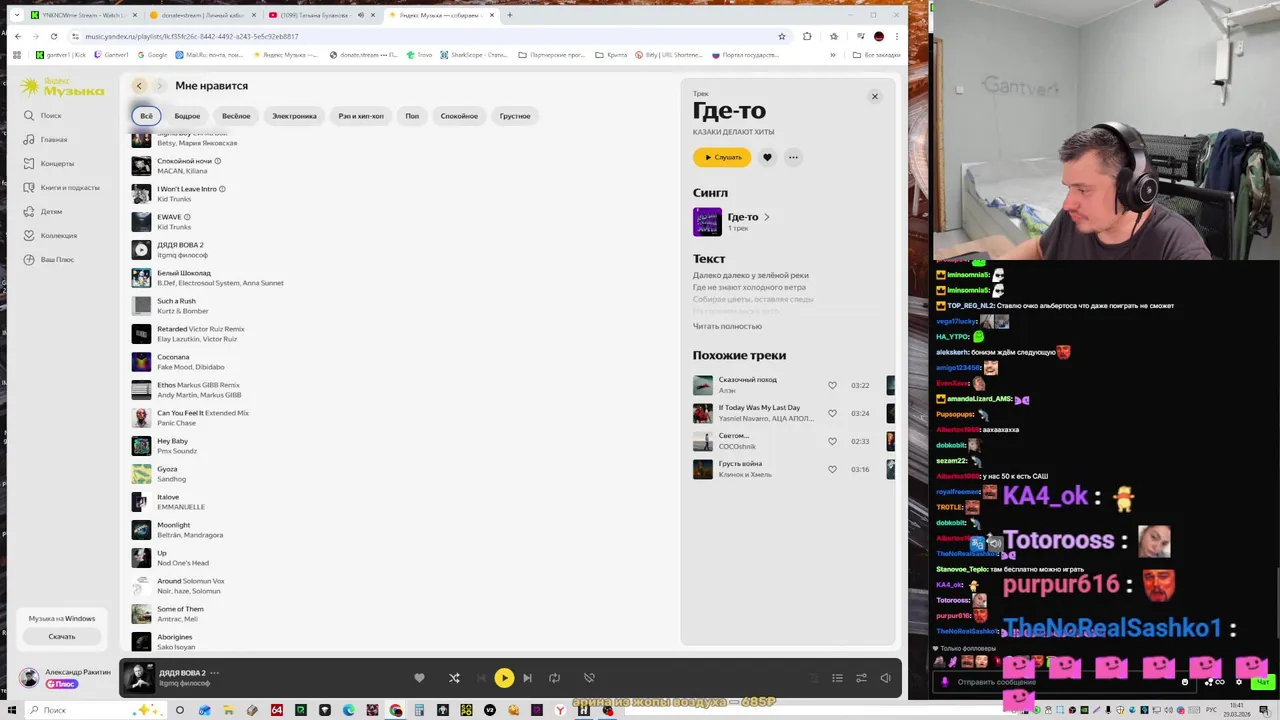
Task: Click the Слушать button for Где-то
Action: coord(722,157)
